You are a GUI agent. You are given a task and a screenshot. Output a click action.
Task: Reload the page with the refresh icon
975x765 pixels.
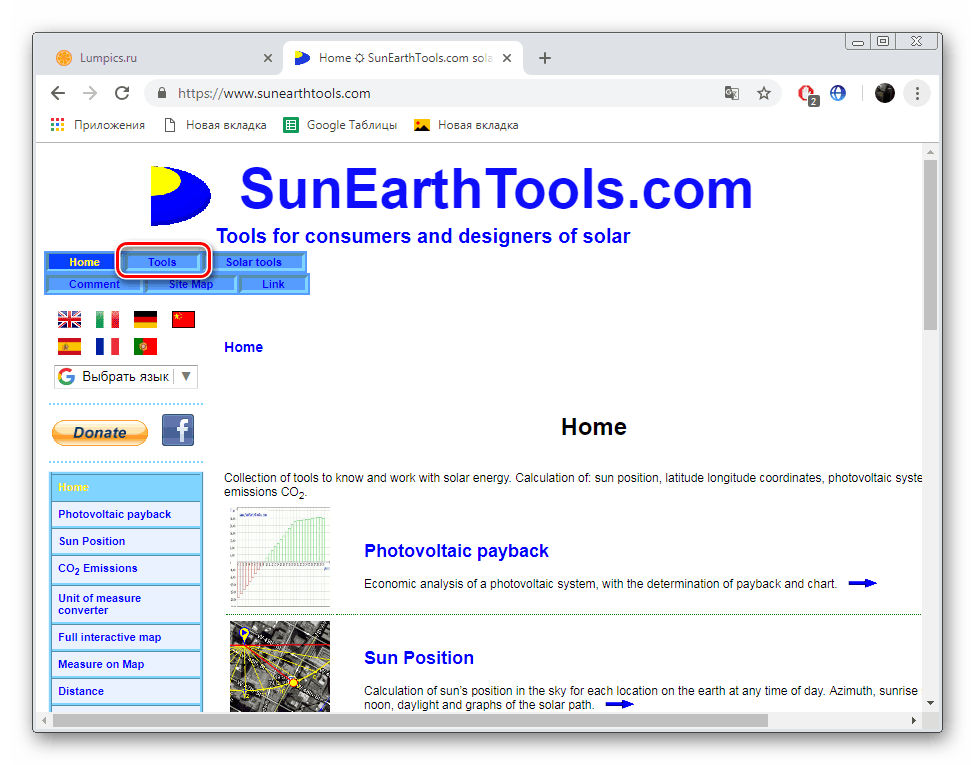coord(122,93)
